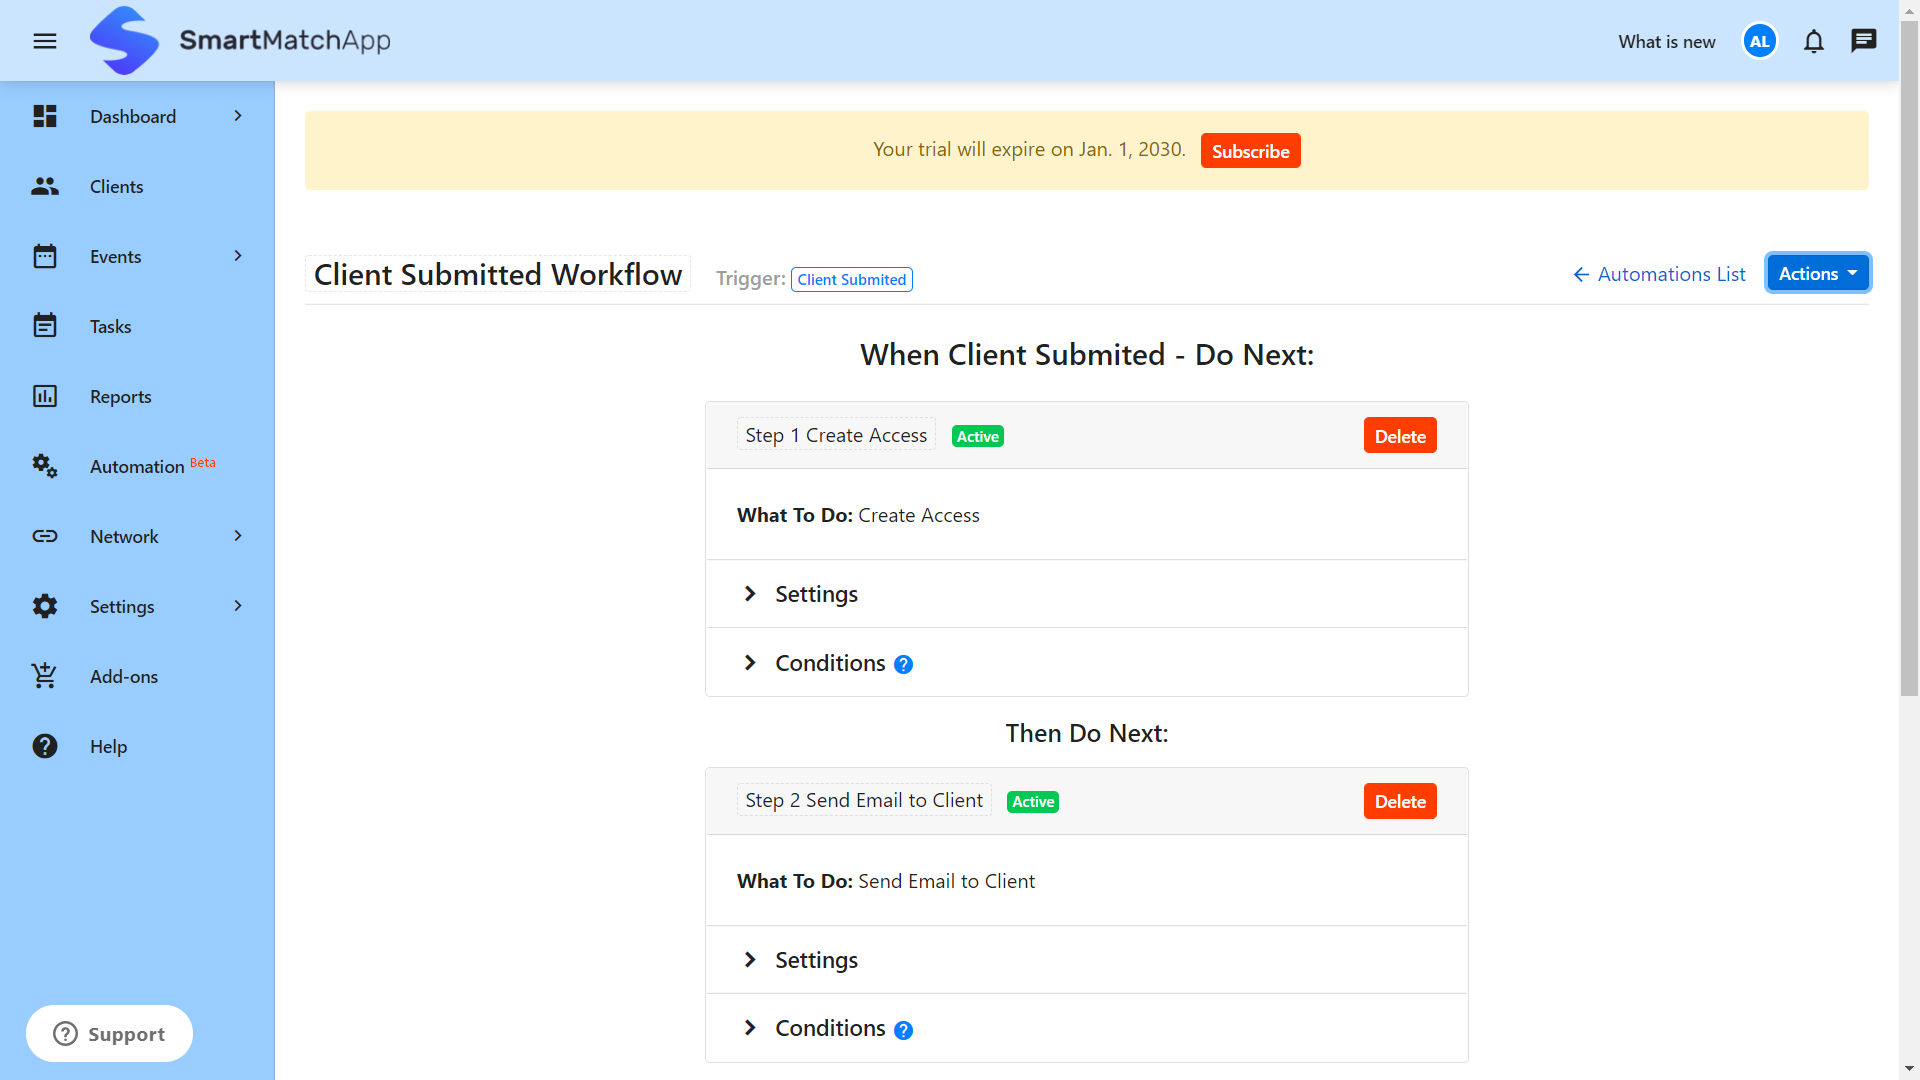Click the Subscribe button
The width and height of the screenshot is (1920, 1080).
coord(1250,150)
